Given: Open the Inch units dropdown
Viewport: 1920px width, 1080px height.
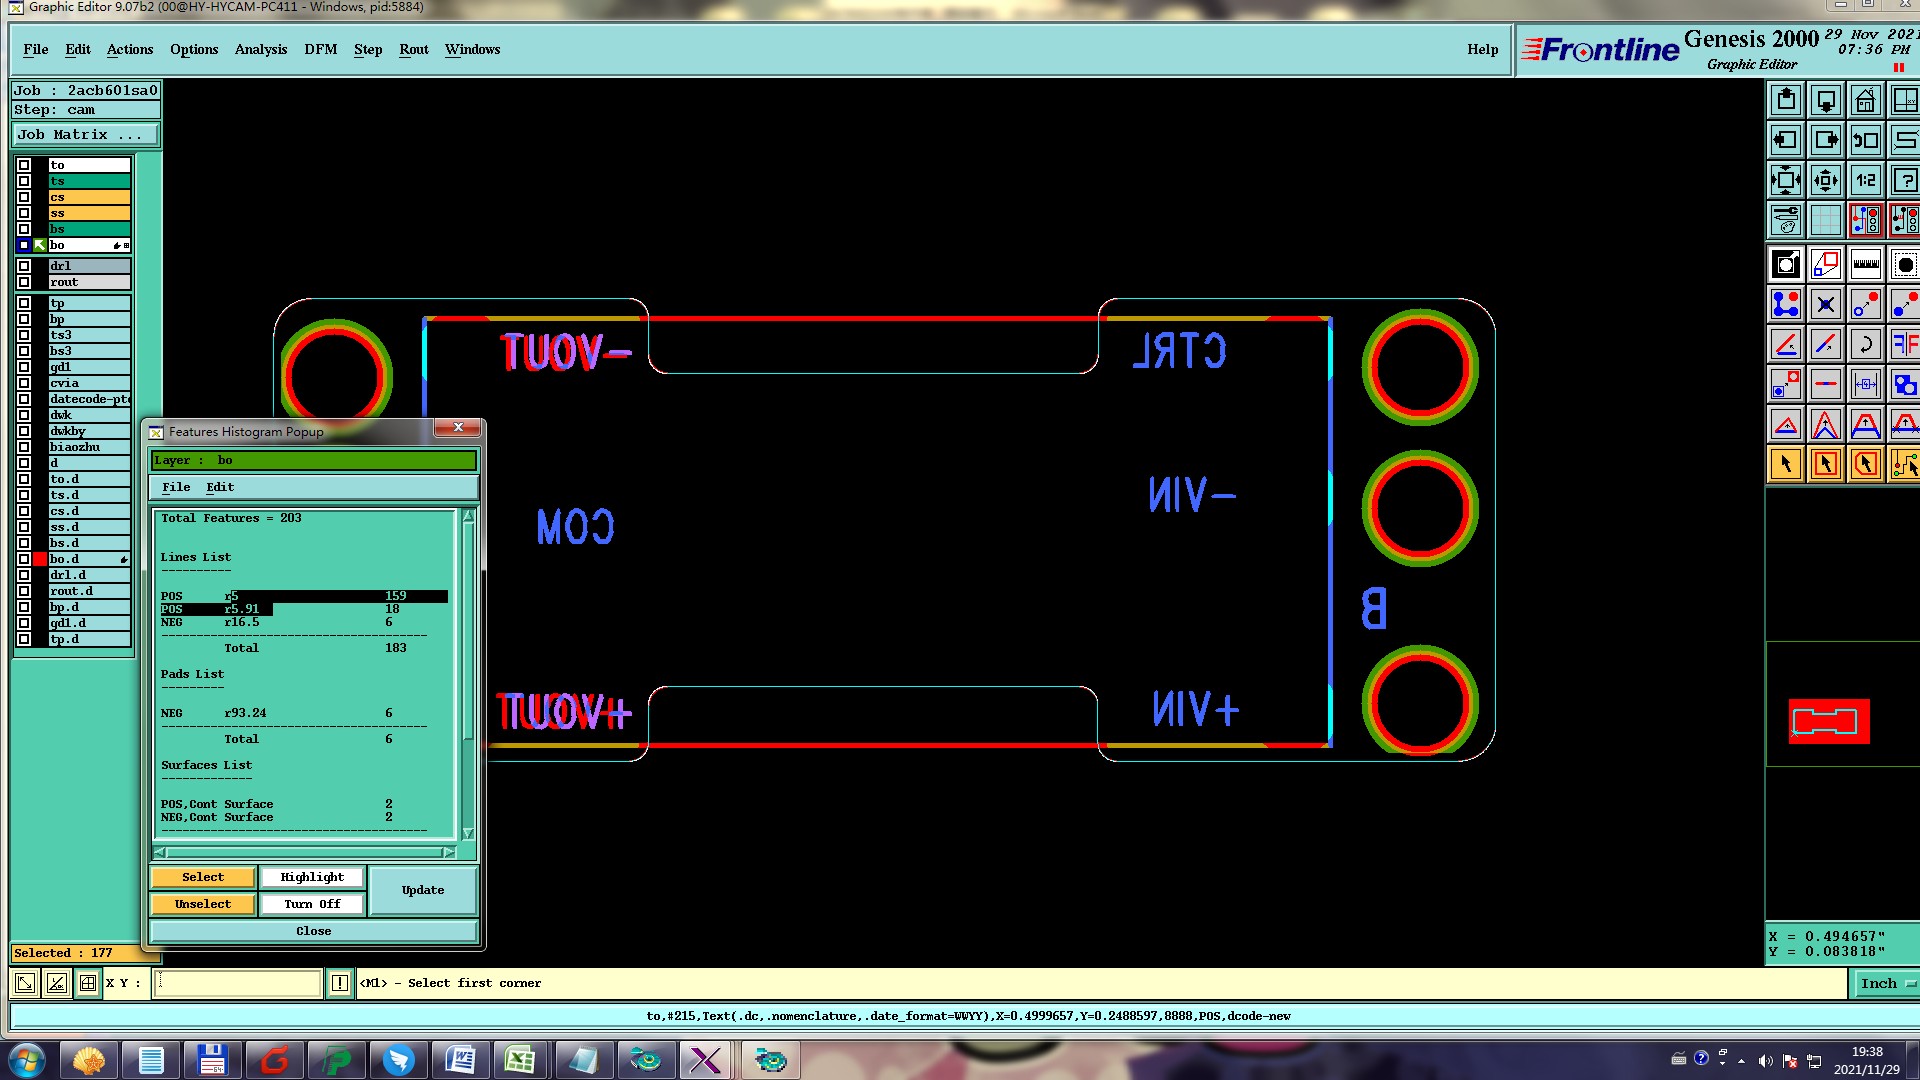Looking at the screenshot, I should pos(1887,984).
